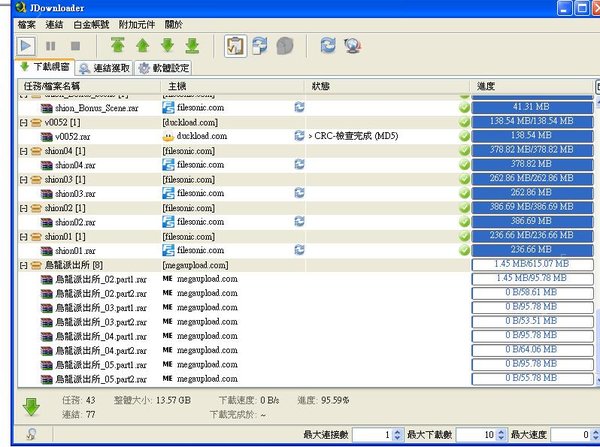Screen dimensions: 600x447
Task: Open the 關於 menu
Action: pos(173,25)
